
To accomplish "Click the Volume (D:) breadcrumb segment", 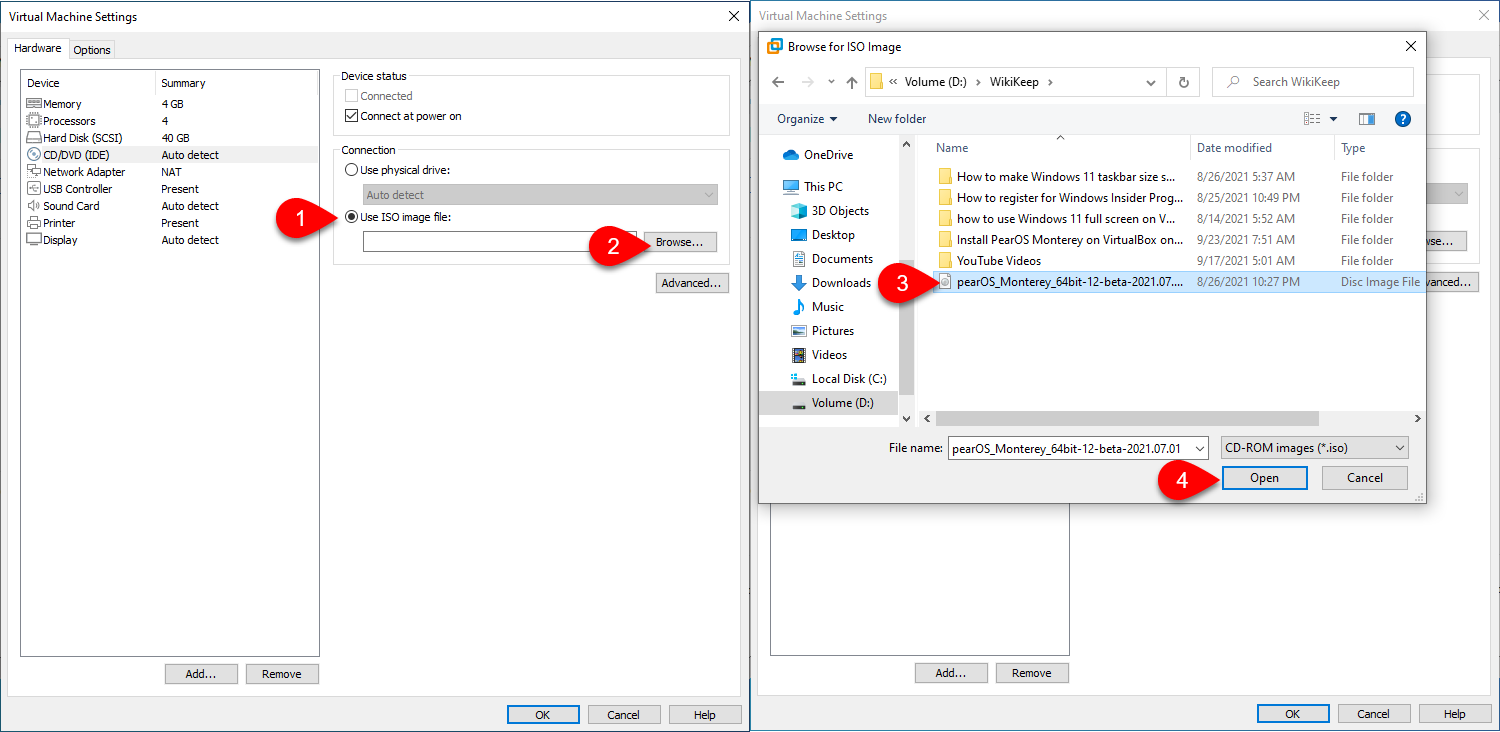I will click(x=935, y=82).
